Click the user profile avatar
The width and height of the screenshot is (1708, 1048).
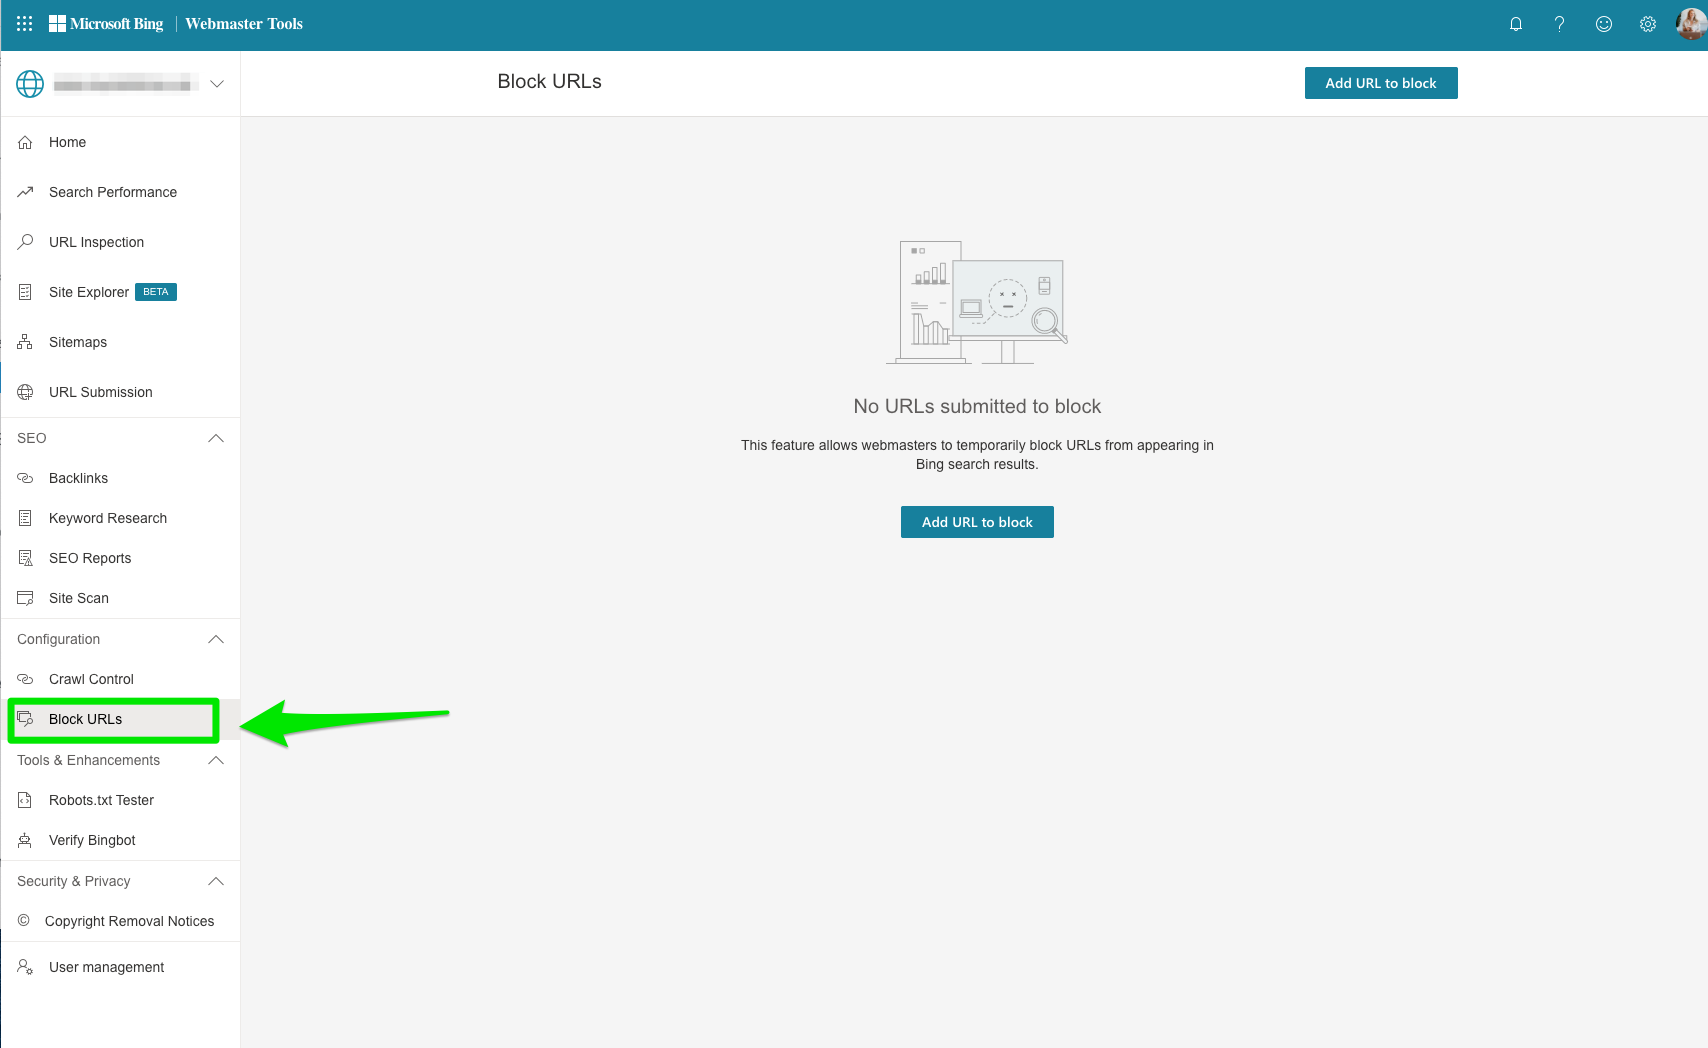pos(1688,23)
